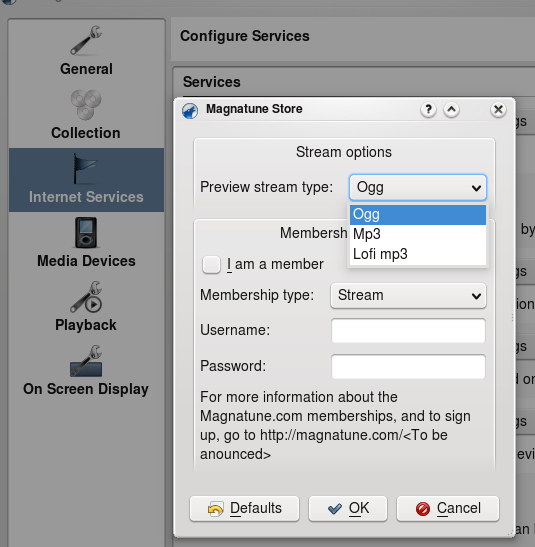Focus the Password input field
The height and width of the screenshot is (547, 535).
[x=408, y=367]
